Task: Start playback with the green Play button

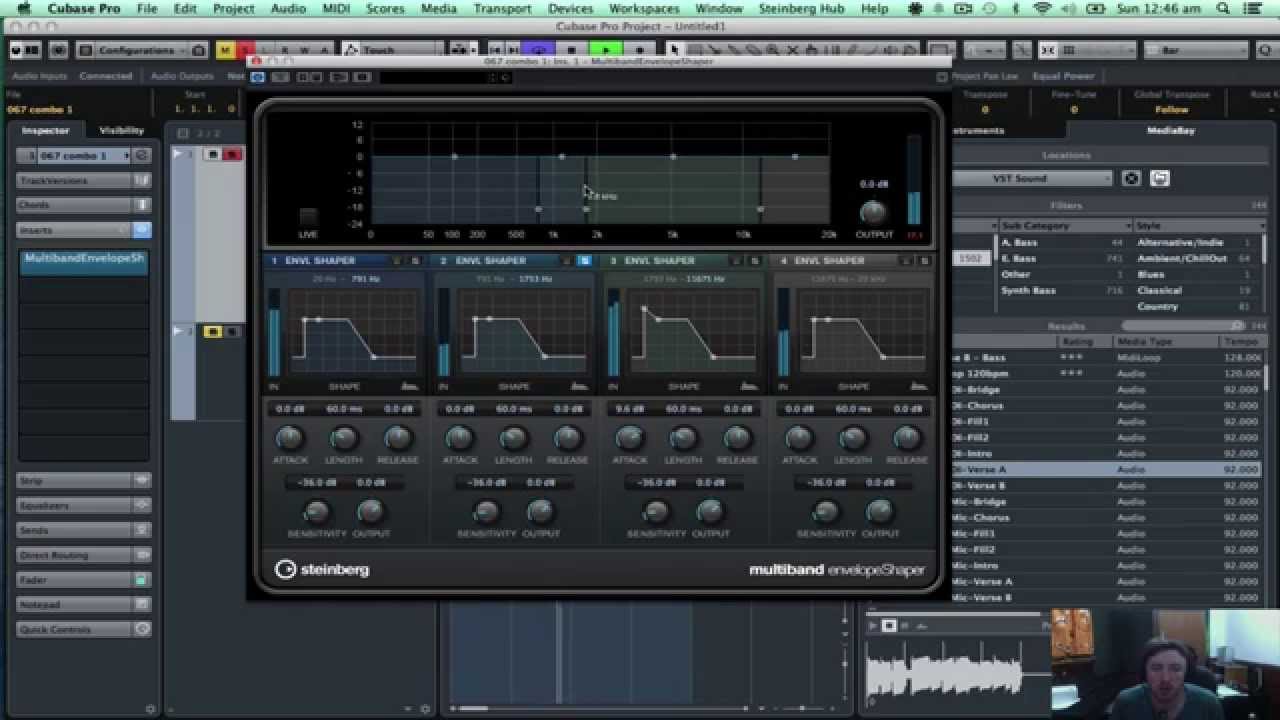Action: [x=606, y=50]
